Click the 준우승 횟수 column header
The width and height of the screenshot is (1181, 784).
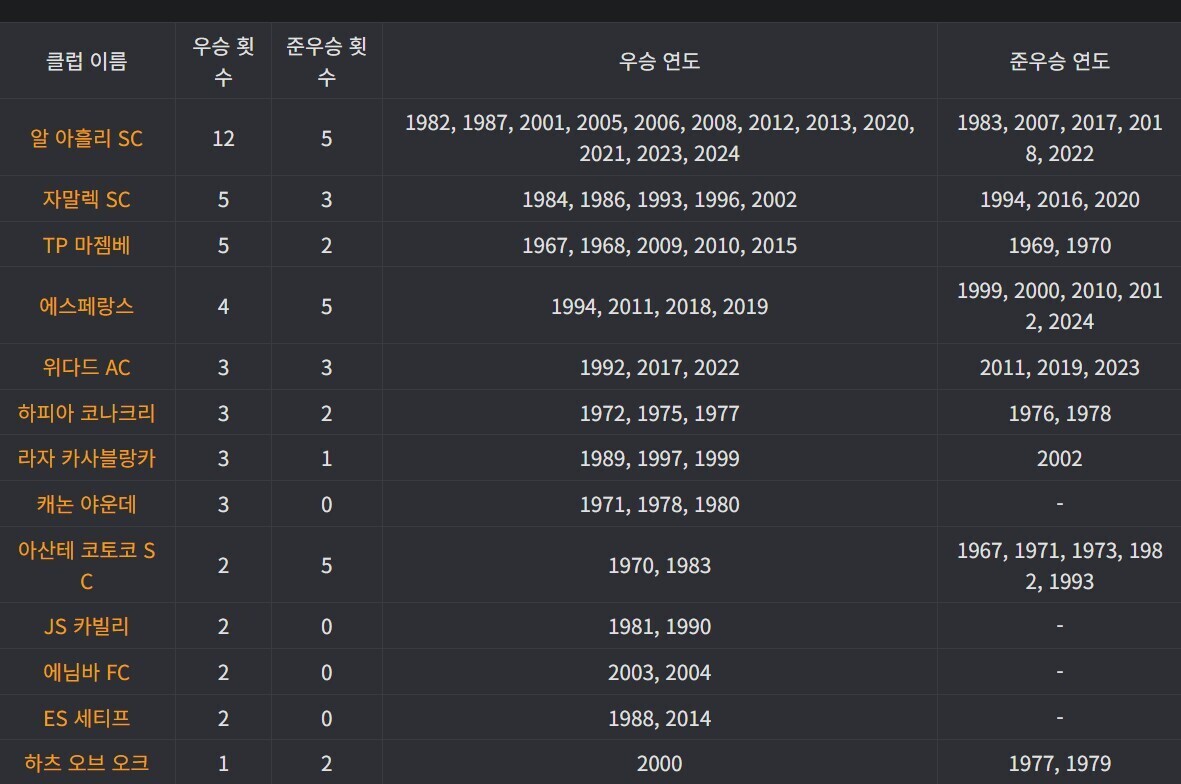[x=326, y=61]
